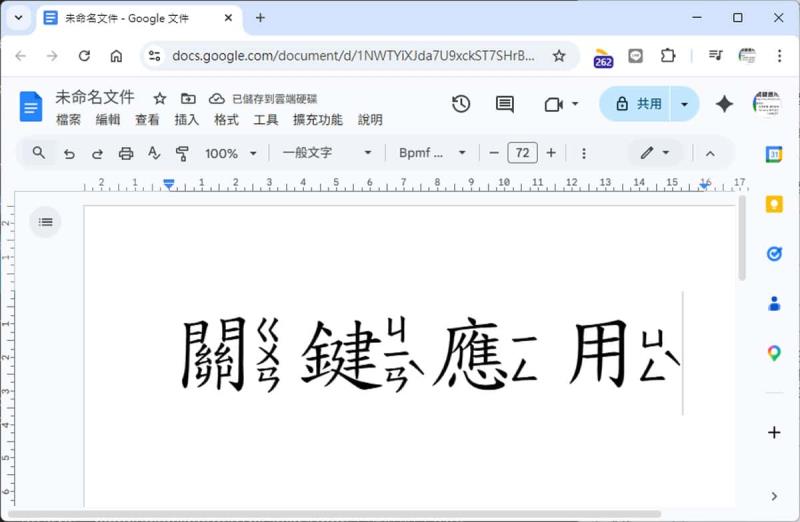Increase font size with plus
Screen dimensions: 800x522
[x=551, y=153]
